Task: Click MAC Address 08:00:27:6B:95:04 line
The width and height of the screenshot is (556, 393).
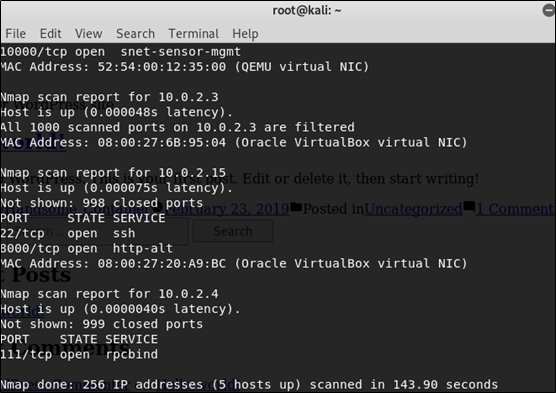Action: pyautogui.click(x=234, y=143)
